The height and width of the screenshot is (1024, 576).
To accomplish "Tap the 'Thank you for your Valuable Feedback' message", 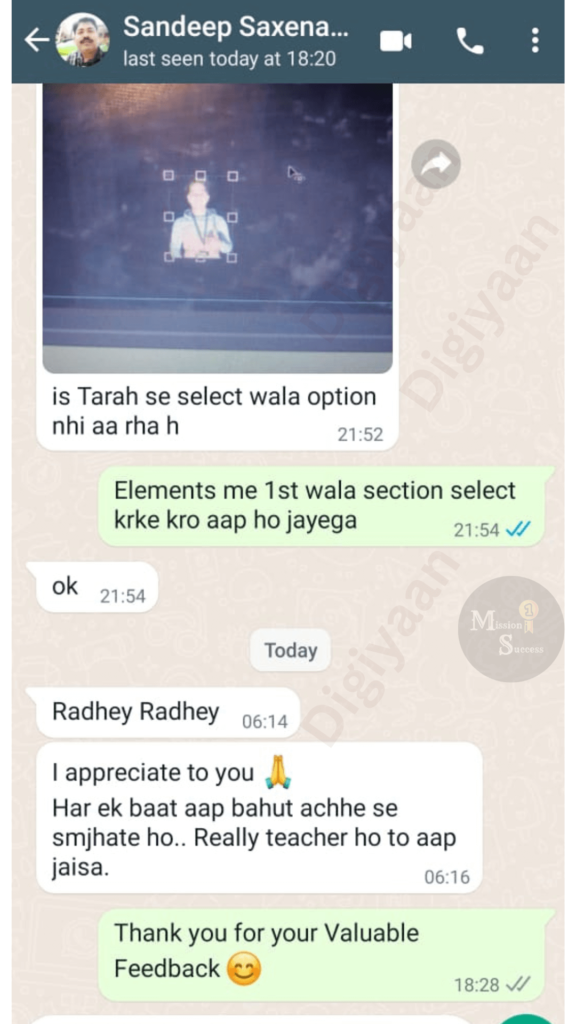I will tap(321, 955).
